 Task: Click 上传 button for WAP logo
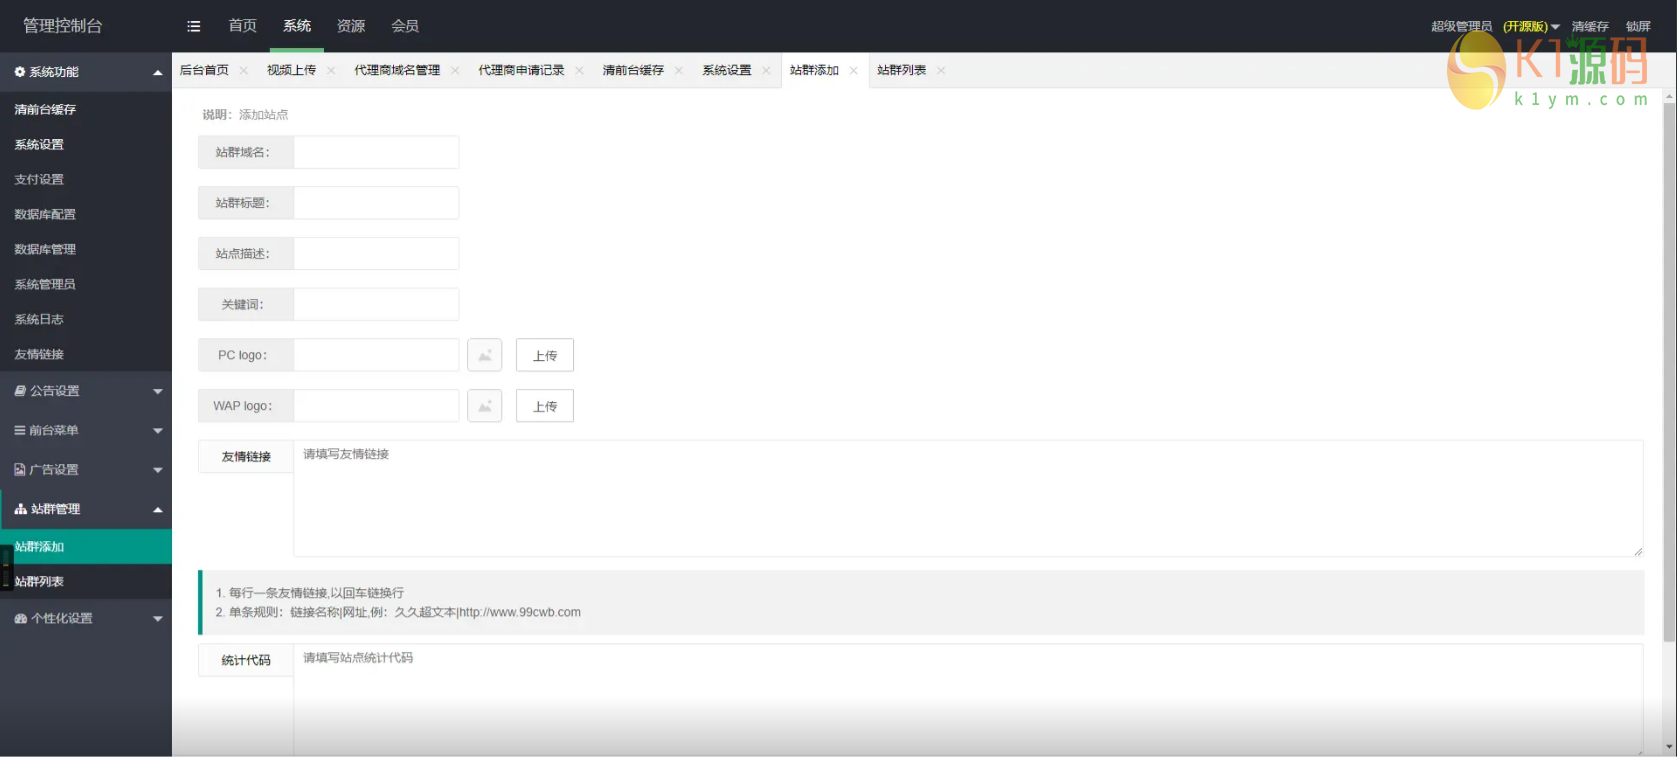[x=545, y=406]
